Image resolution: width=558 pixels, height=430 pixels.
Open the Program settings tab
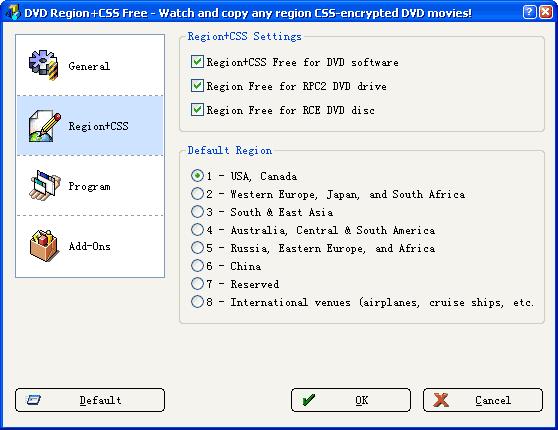point(90,186)
